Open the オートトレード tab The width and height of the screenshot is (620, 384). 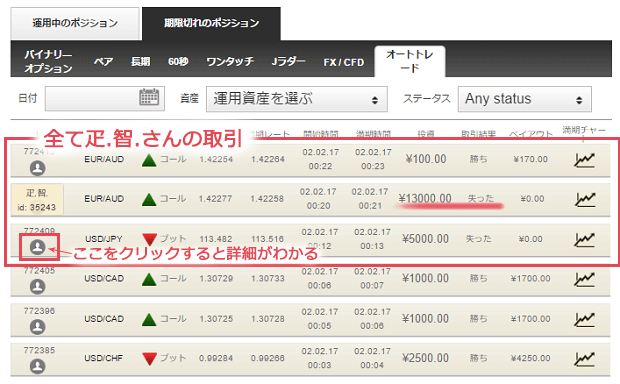(410, 61)
